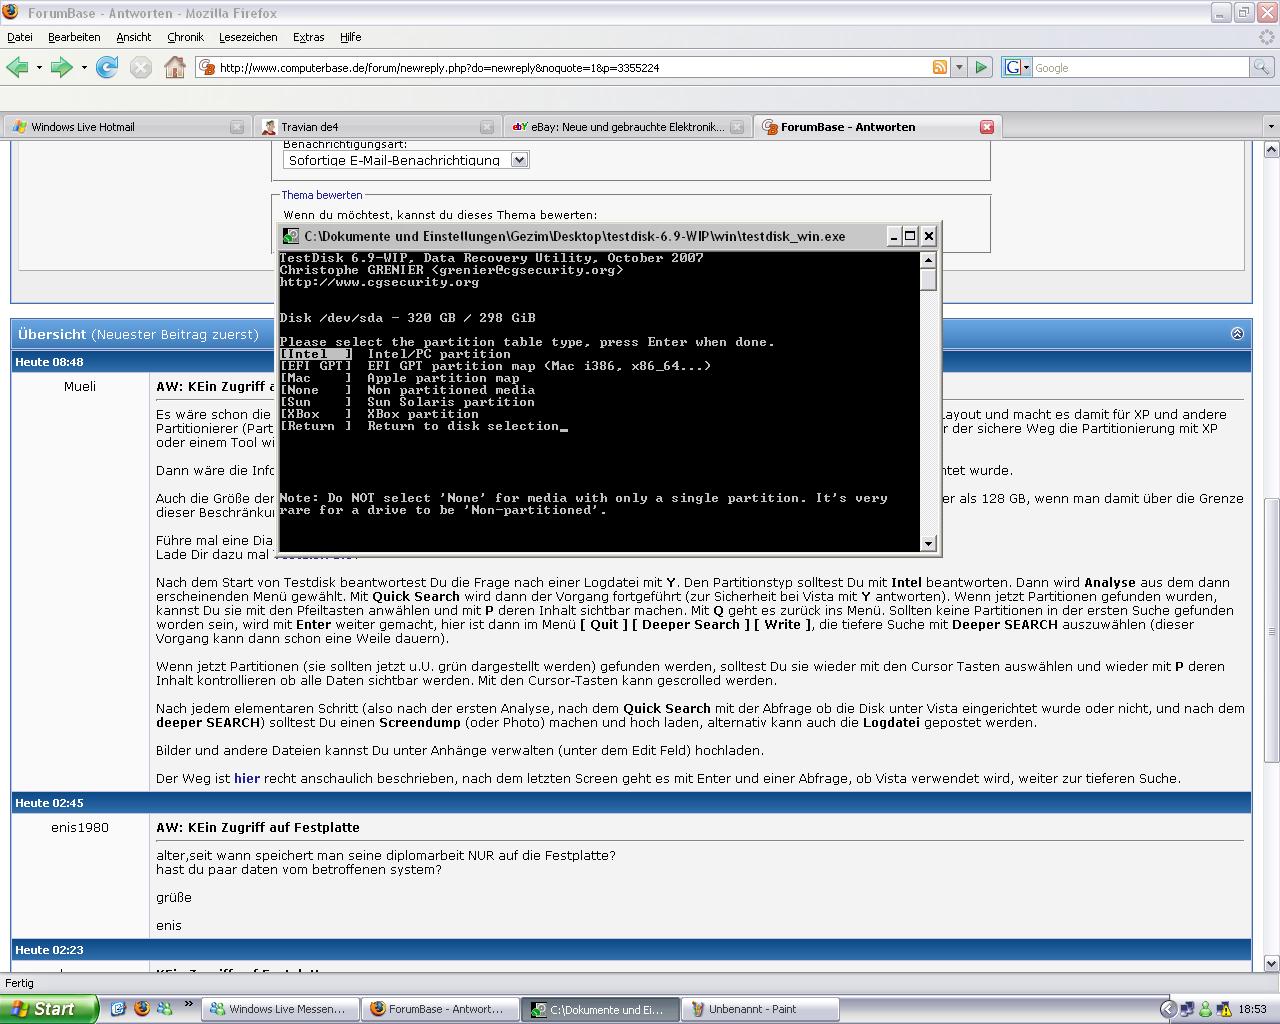Close the eBay tab
The width and height of the screenshot is (1280, 1024).
(x=737, y=127)
